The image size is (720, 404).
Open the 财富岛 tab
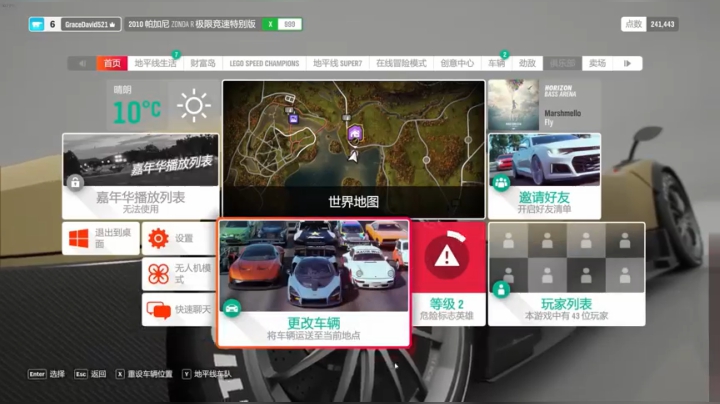click(x=202, y=63)
